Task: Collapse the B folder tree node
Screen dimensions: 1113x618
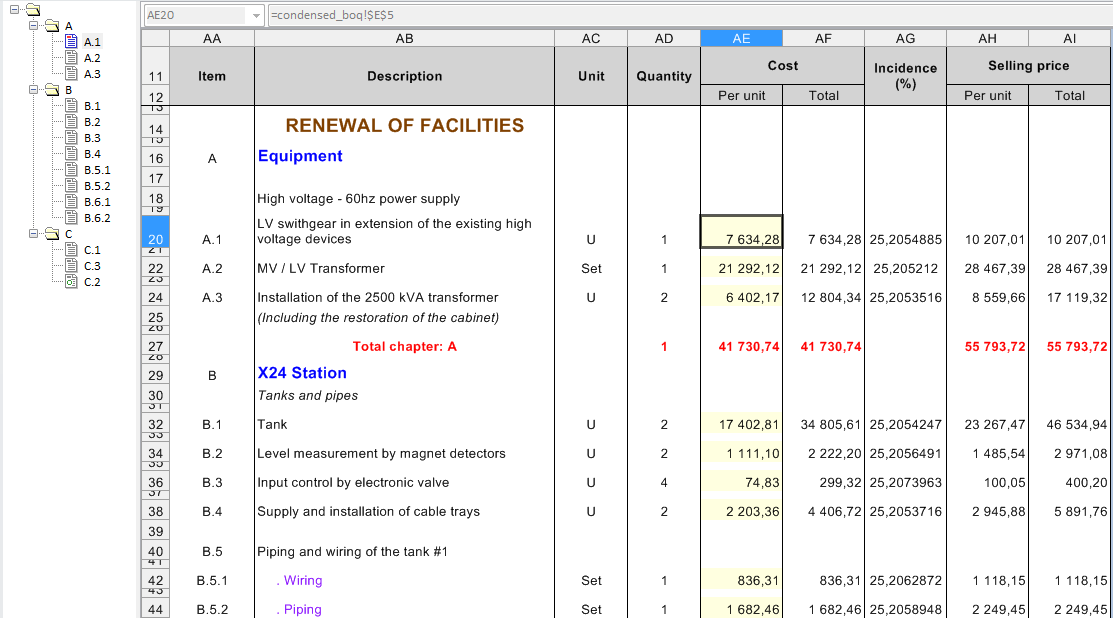Action: coord(35,90)
